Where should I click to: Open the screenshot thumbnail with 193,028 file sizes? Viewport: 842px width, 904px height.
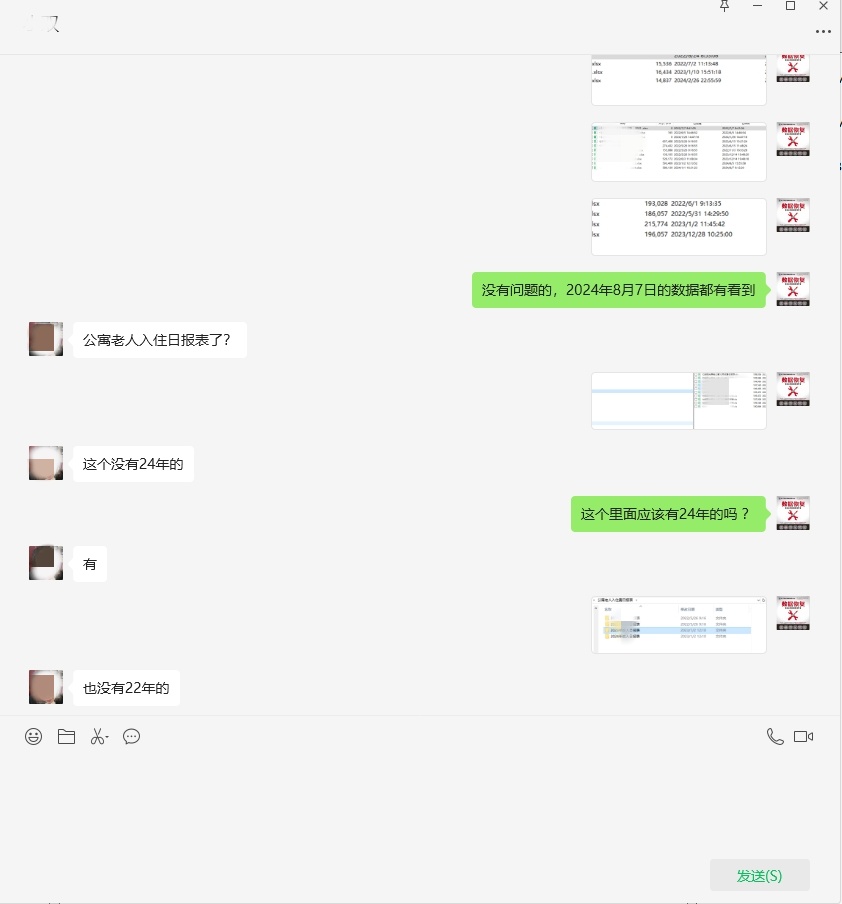pos(679,227)
